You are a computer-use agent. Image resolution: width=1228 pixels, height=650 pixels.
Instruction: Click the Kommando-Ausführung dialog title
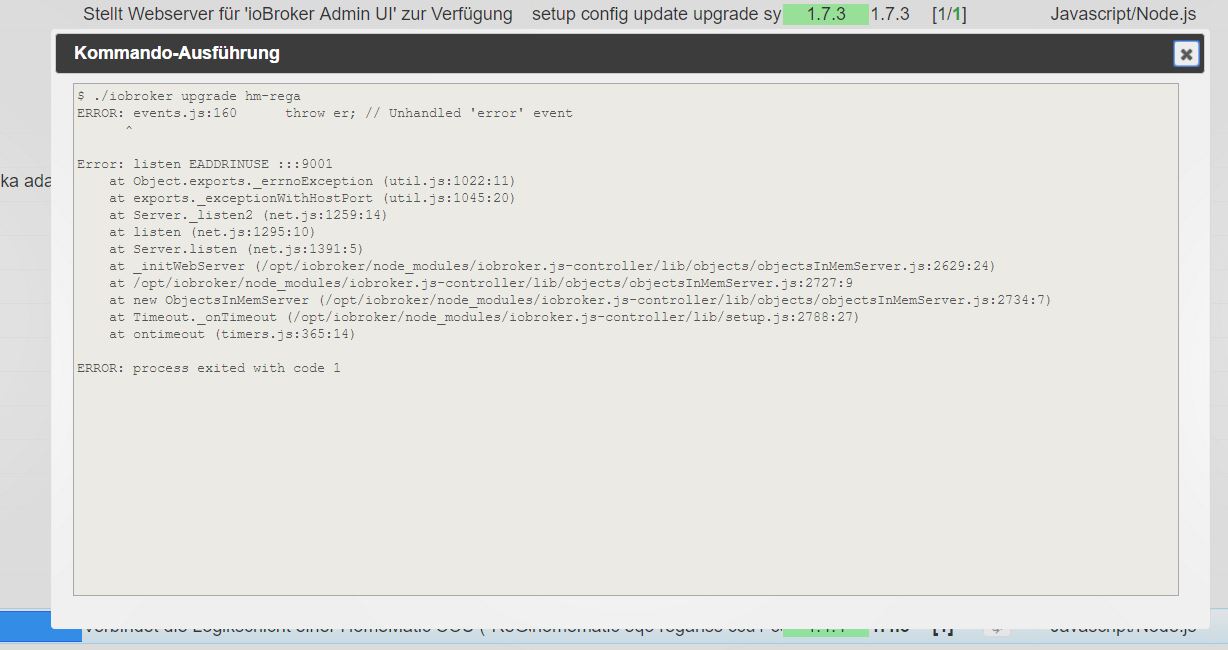point(177,54)
